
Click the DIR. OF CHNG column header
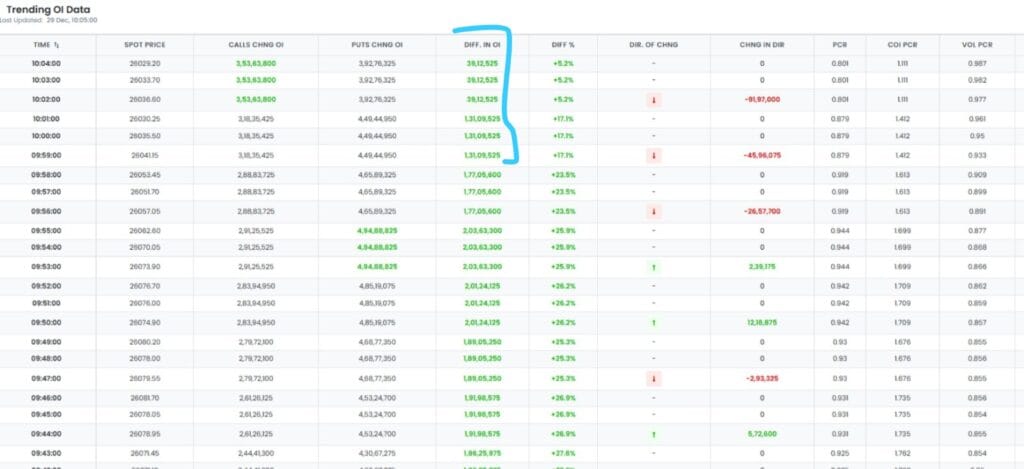(x=653, y=45)
